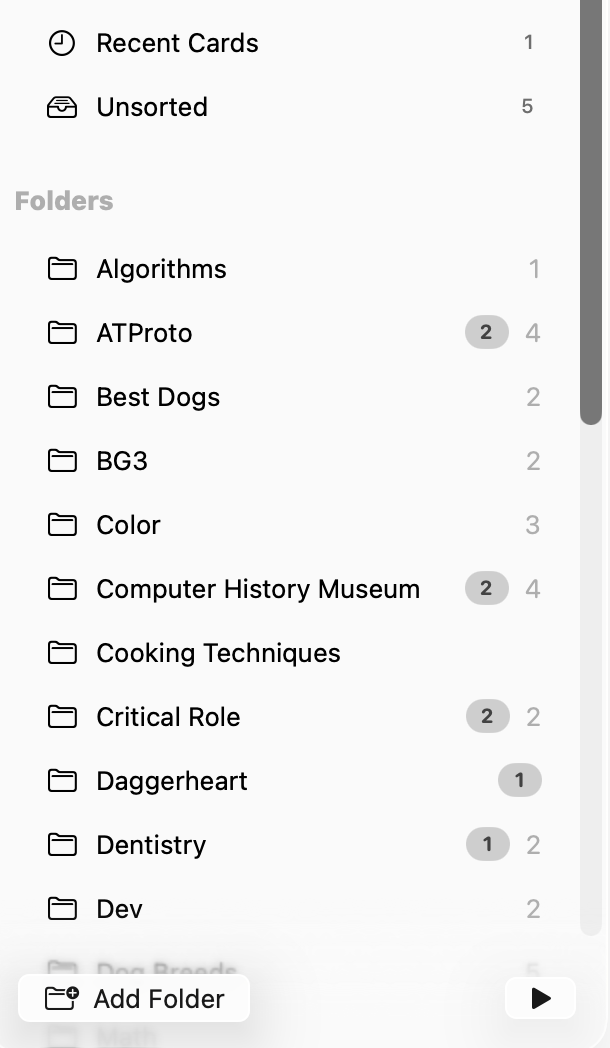Open the Dentistry folder
610x1048 pixels.
click(151, 845)
